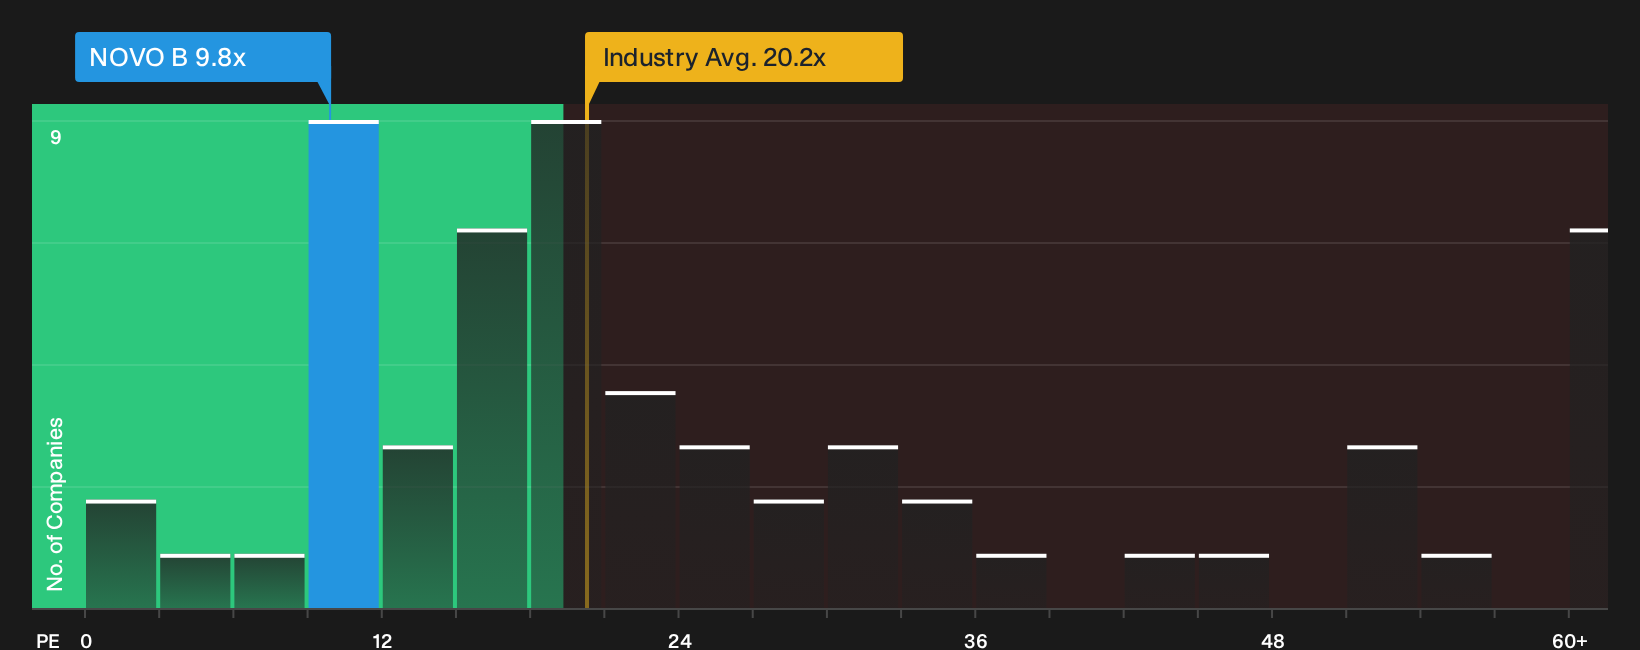Select the bar for PE 45 to 48
Image resolution: width=1640 pixels, height=650 pixels.
[1234, 582]
